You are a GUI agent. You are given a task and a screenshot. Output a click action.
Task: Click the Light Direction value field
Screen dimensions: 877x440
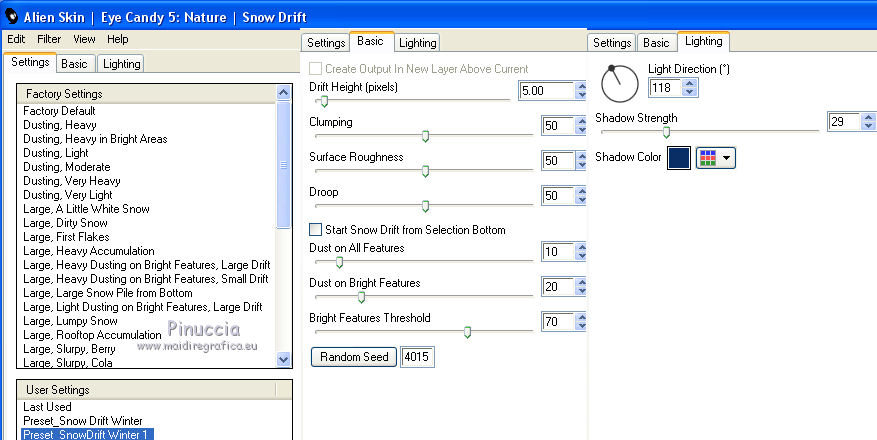pos(665,88)
